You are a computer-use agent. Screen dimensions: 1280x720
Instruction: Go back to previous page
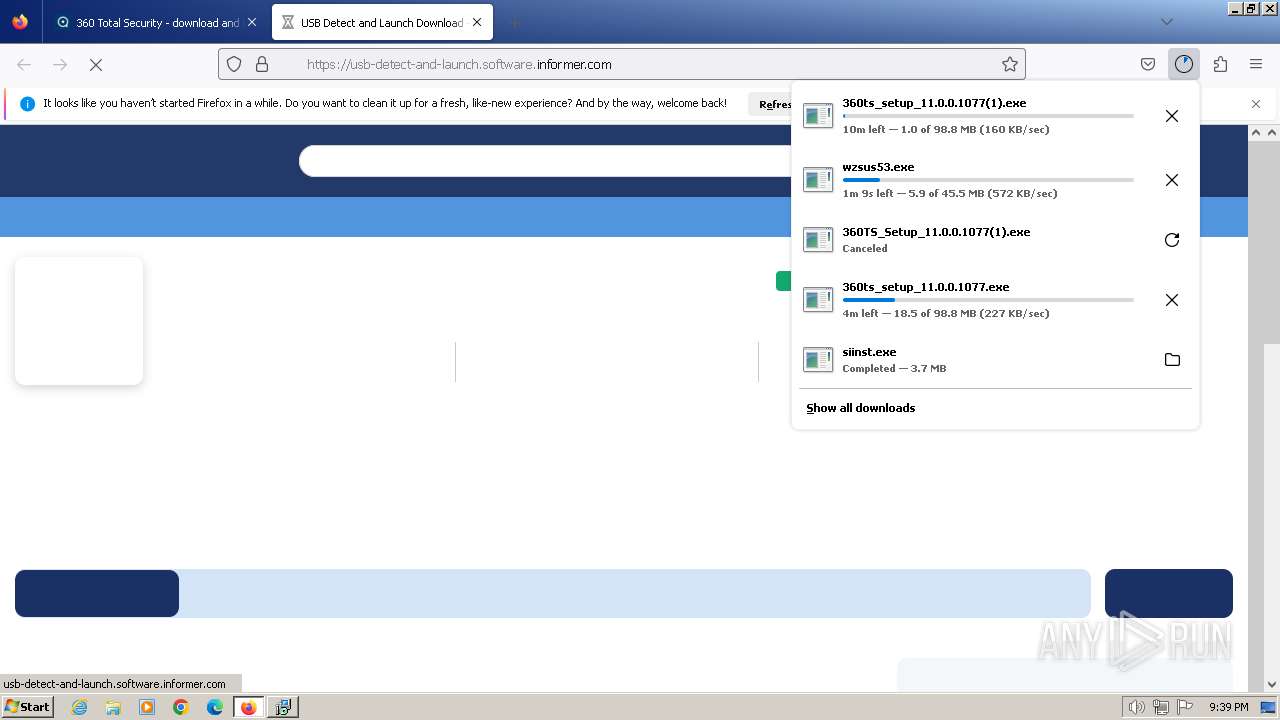pyautogui.click(x=24, y=64)
